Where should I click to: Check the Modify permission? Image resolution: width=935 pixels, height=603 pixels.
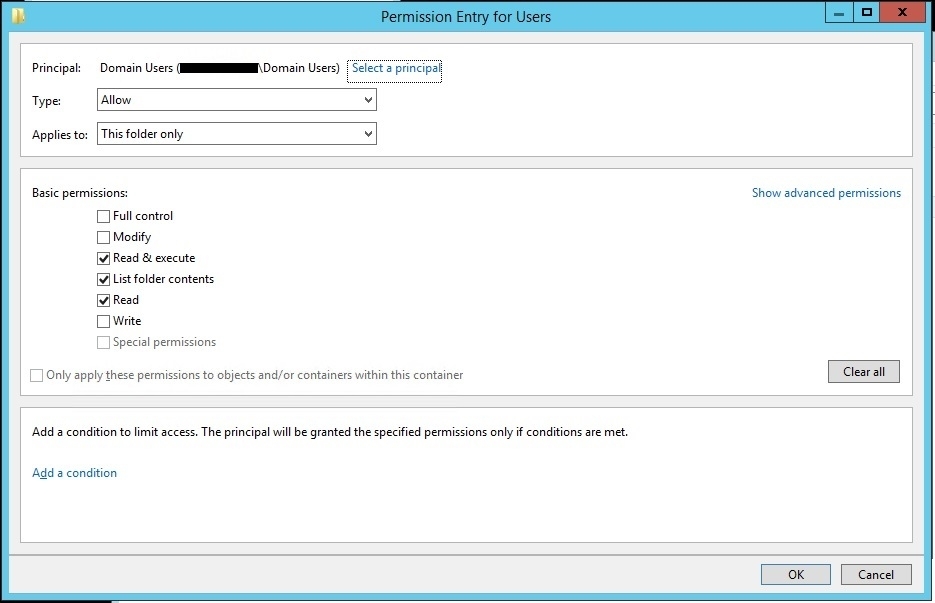[x=103, y=237]
